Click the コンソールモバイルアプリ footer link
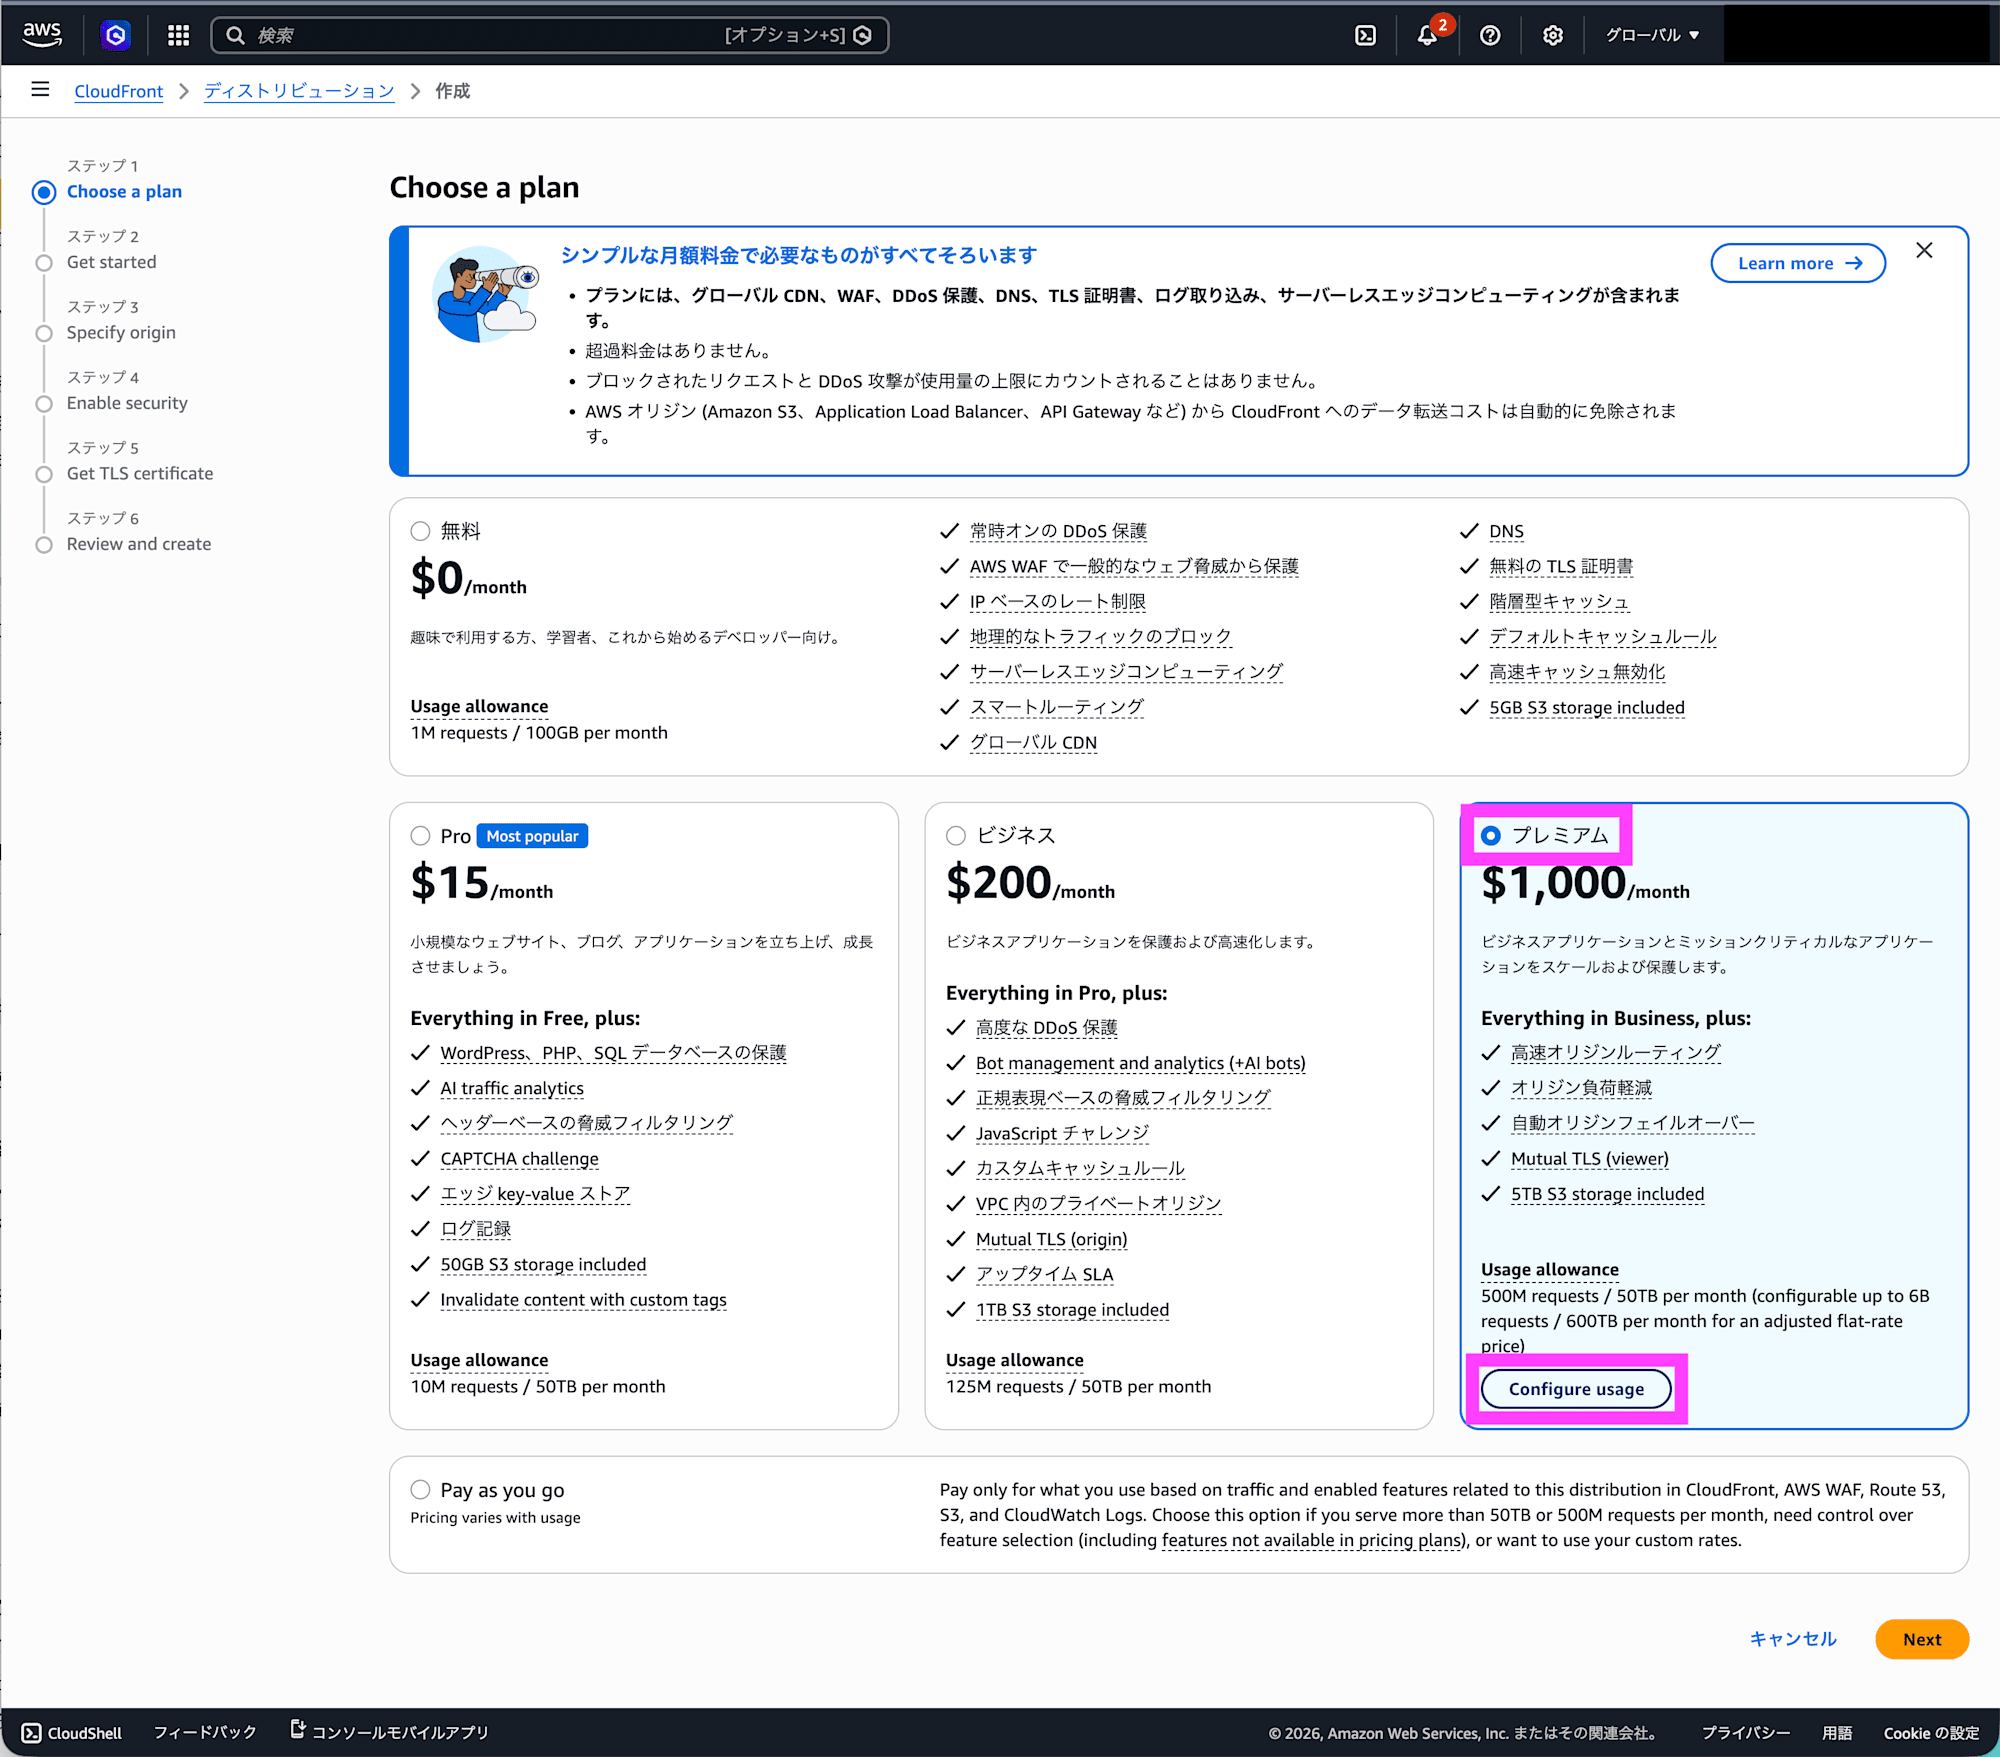The image size is (2000, 1757). [400, 1733]
